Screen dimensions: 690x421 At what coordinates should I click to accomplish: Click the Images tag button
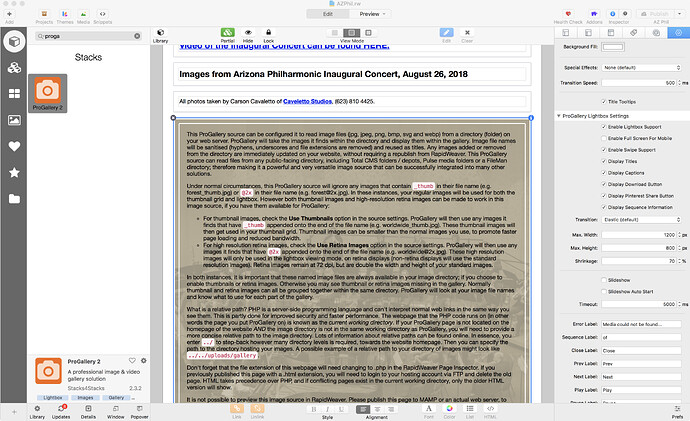[85, 398]
